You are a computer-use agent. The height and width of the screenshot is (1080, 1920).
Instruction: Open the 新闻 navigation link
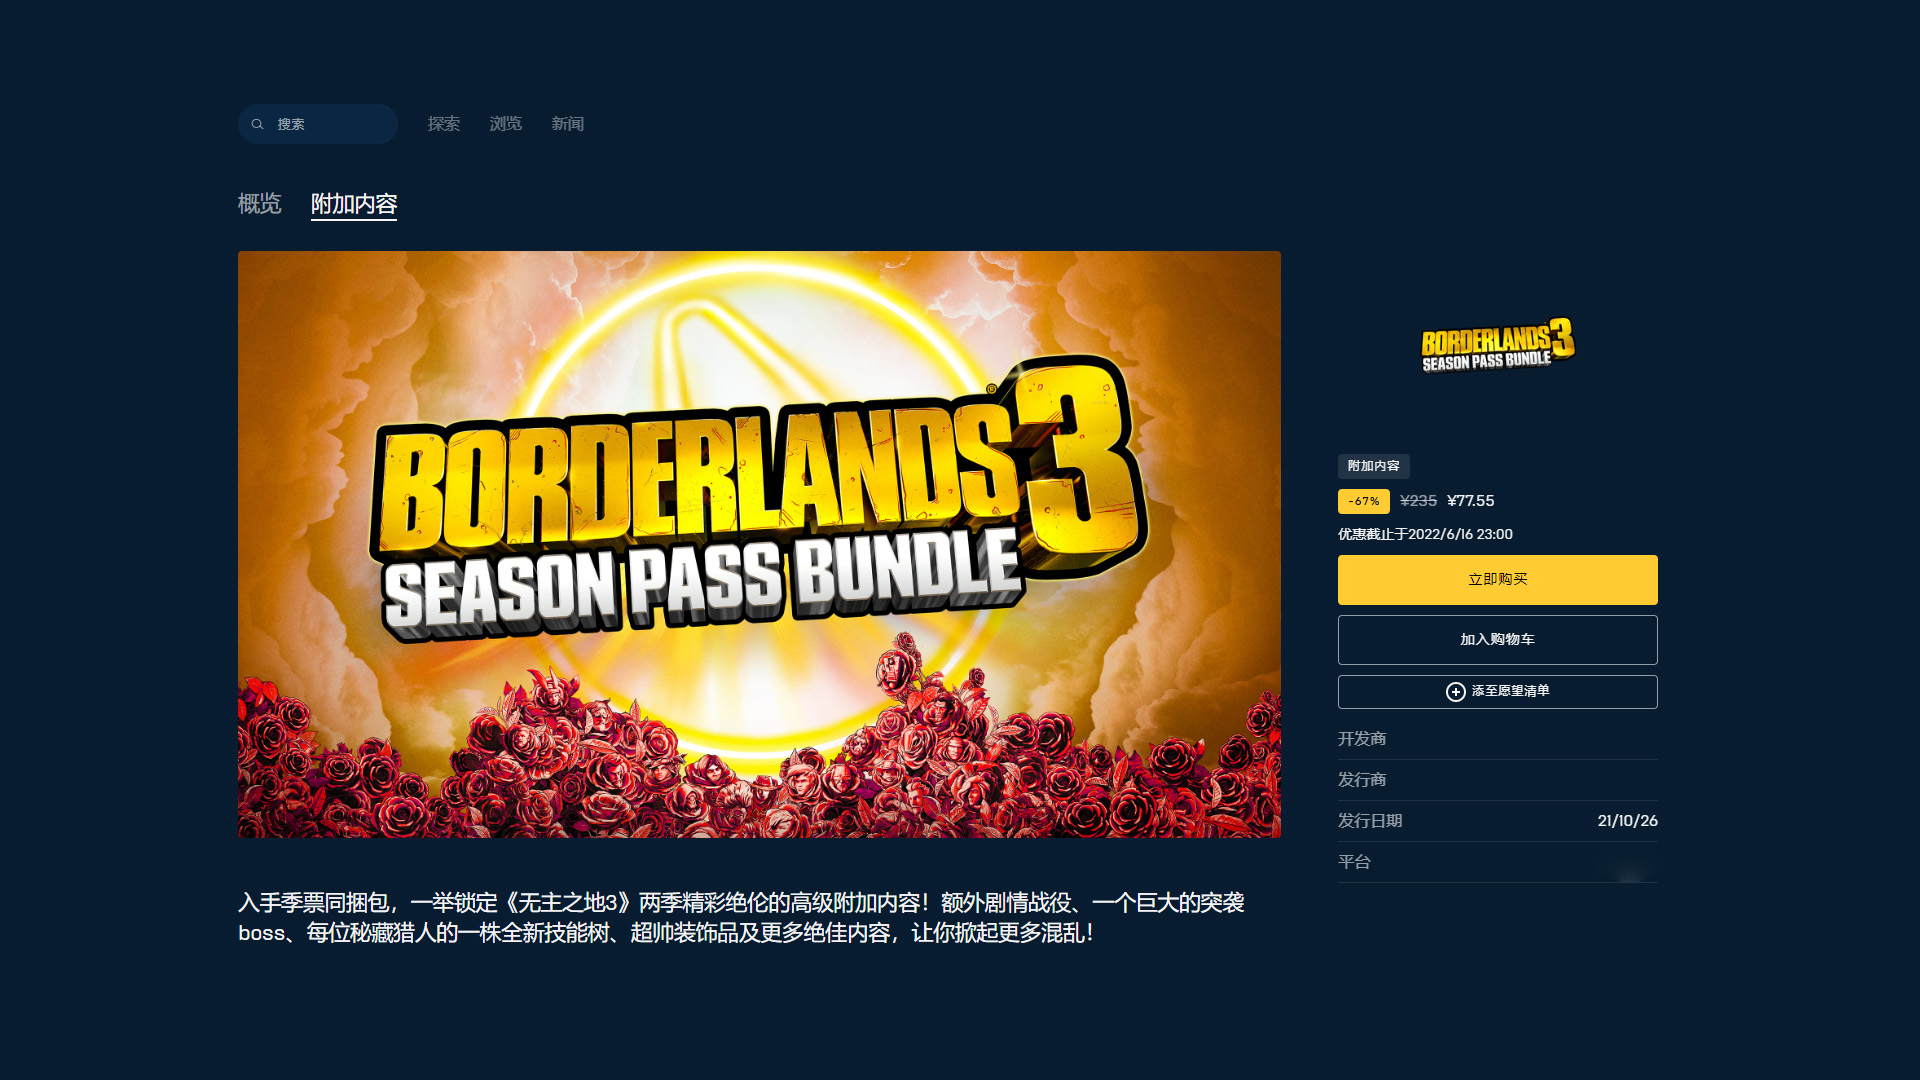pyautogui.click(x=568, y=124)
